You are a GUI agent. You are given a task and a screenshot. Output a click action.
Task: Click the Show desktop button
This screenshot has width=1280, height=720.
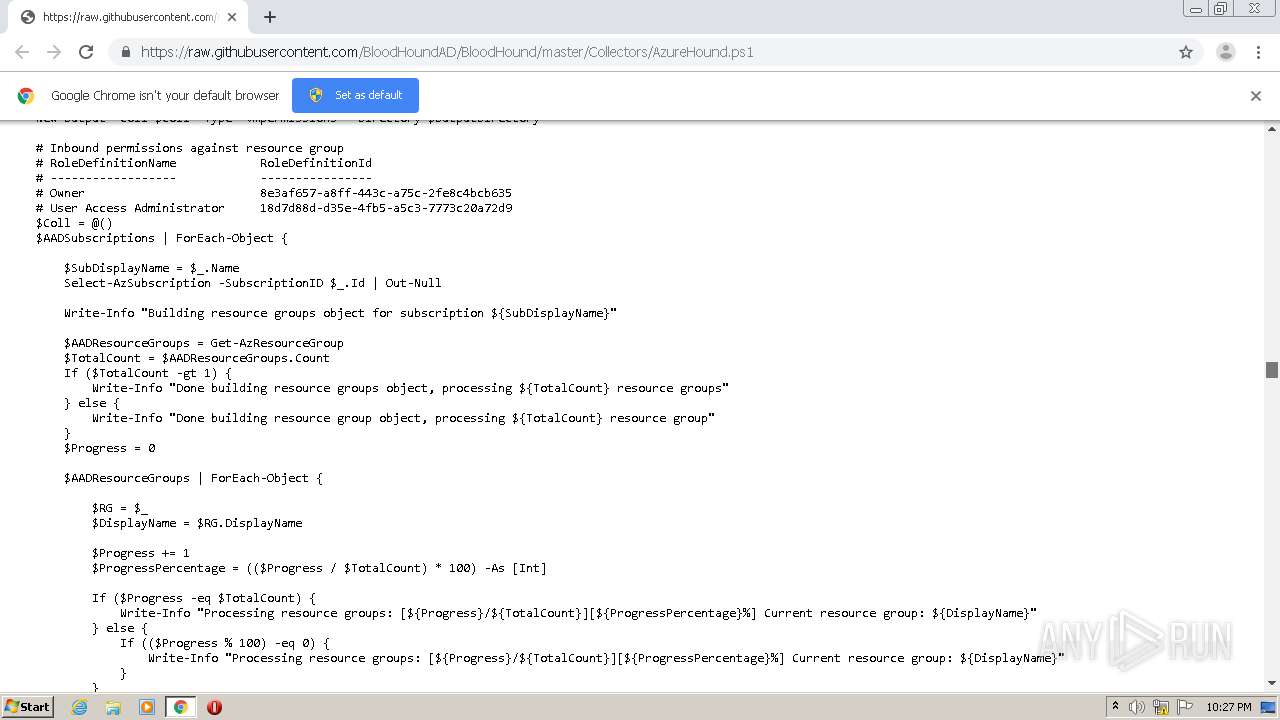[x=1269, y=707]
